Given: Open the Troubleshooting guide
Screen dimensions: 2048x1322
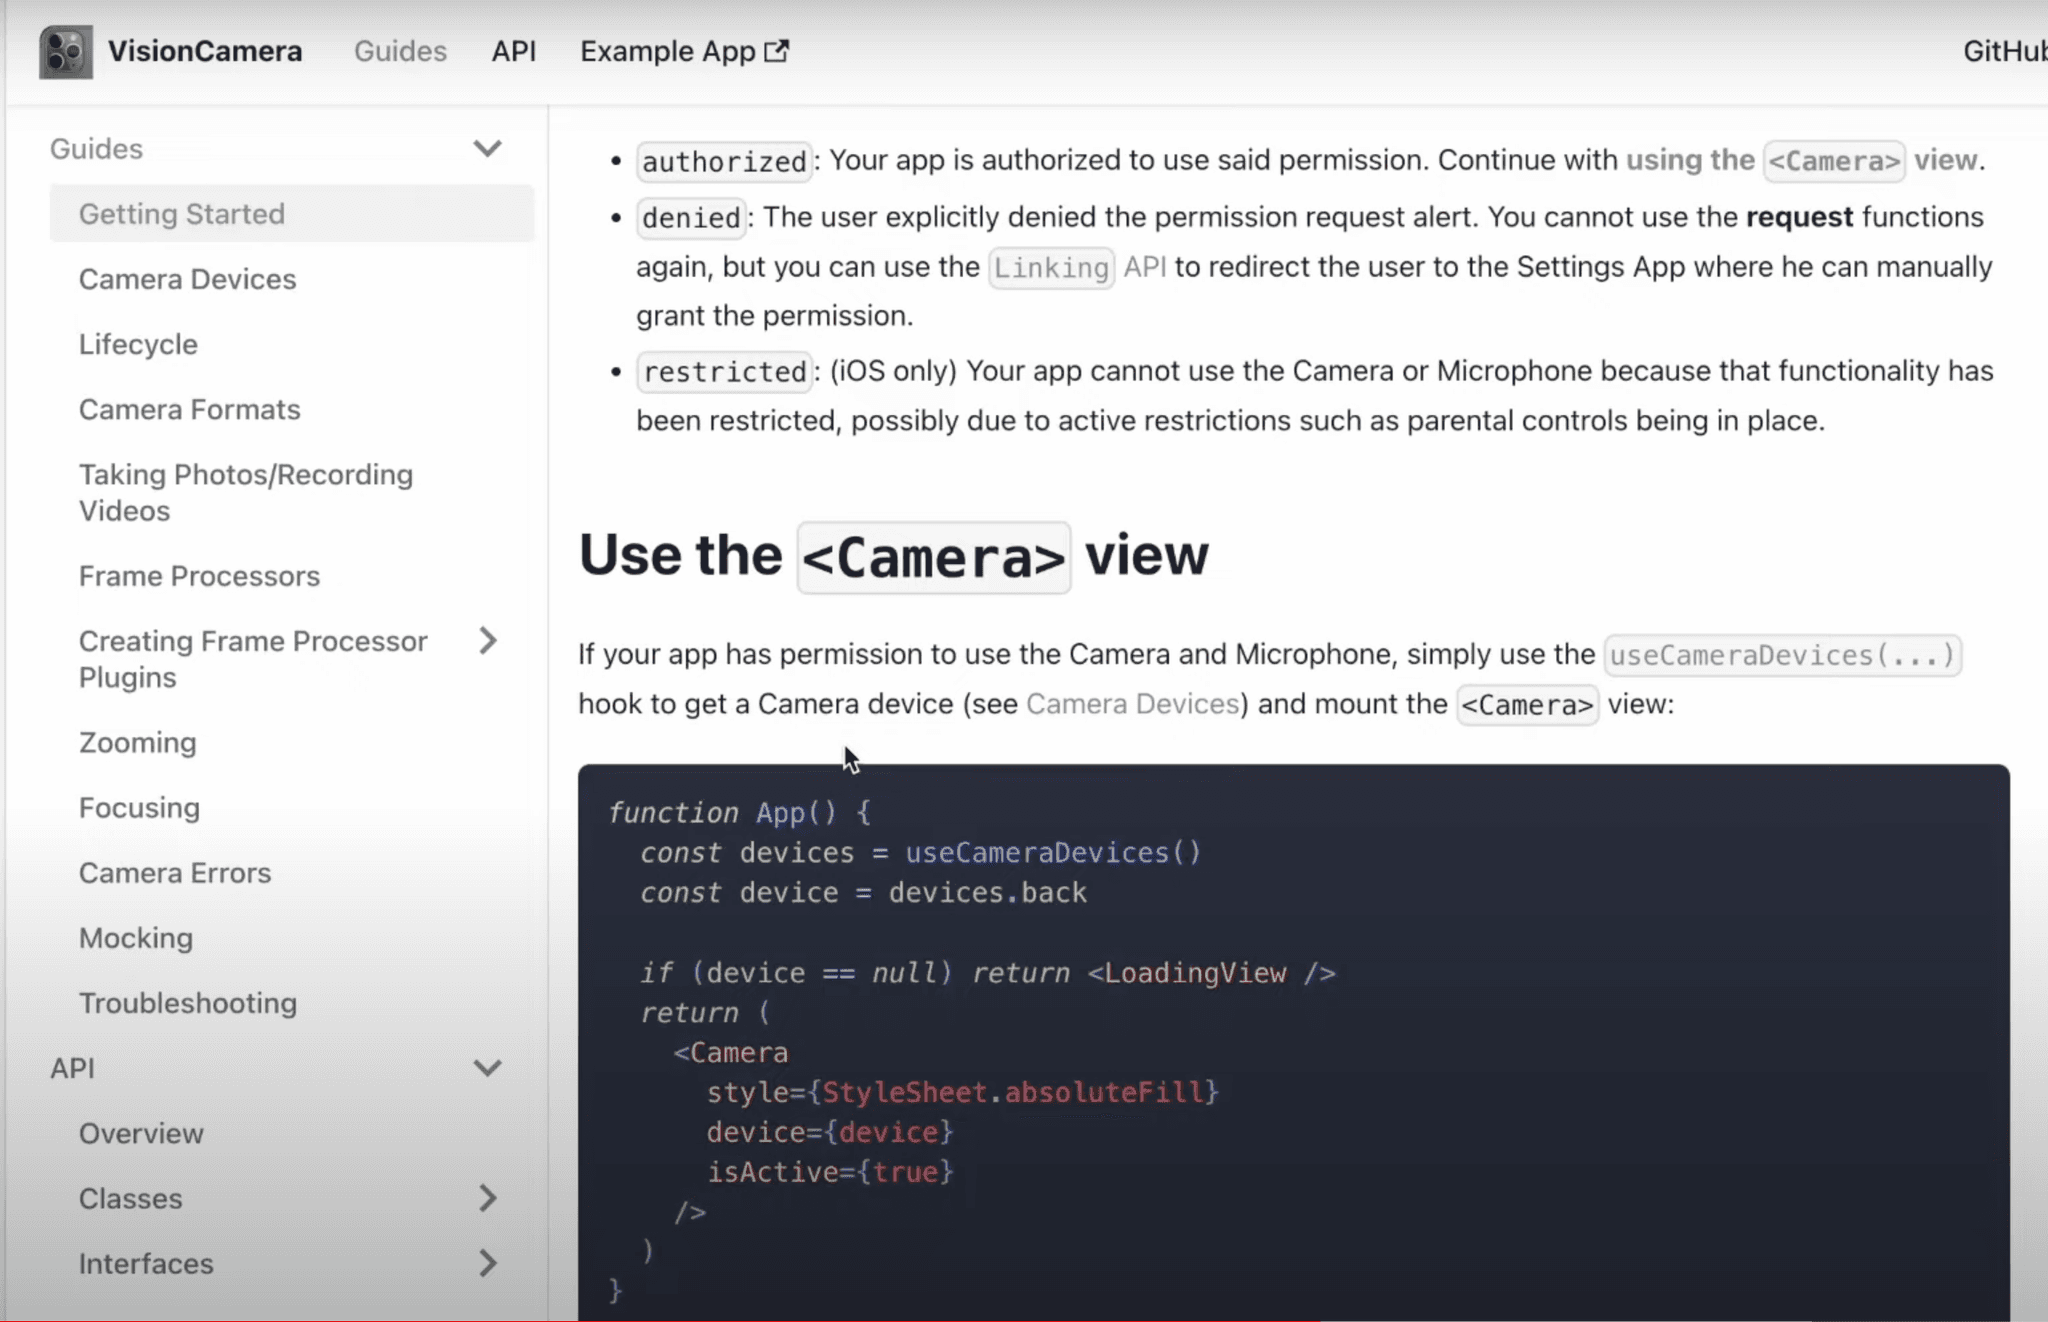Looking at the screenshot, I should pos(187,1003).
